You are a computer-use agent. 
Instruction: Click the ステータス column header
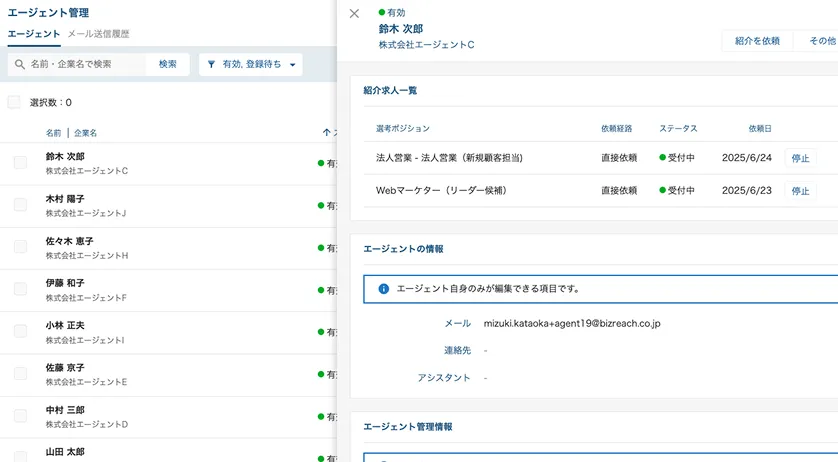tap(678, 128)
